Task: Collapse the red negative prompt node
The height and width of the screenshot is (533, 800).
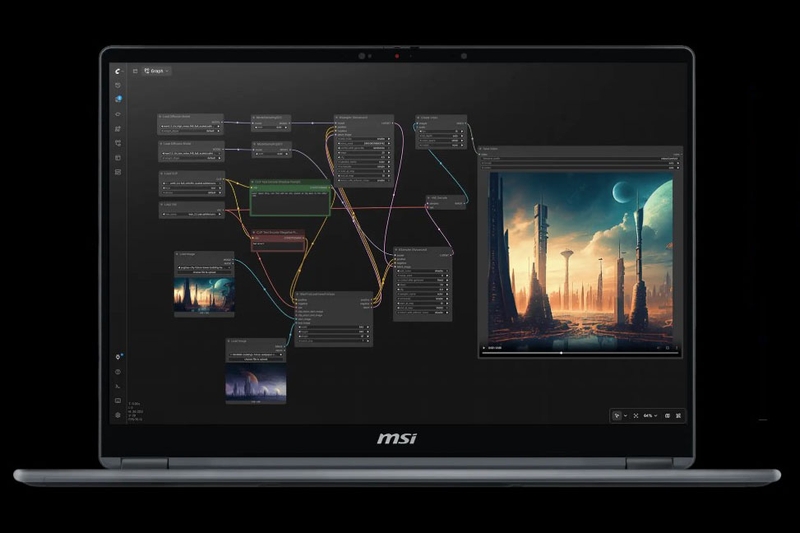Action: 254,233
